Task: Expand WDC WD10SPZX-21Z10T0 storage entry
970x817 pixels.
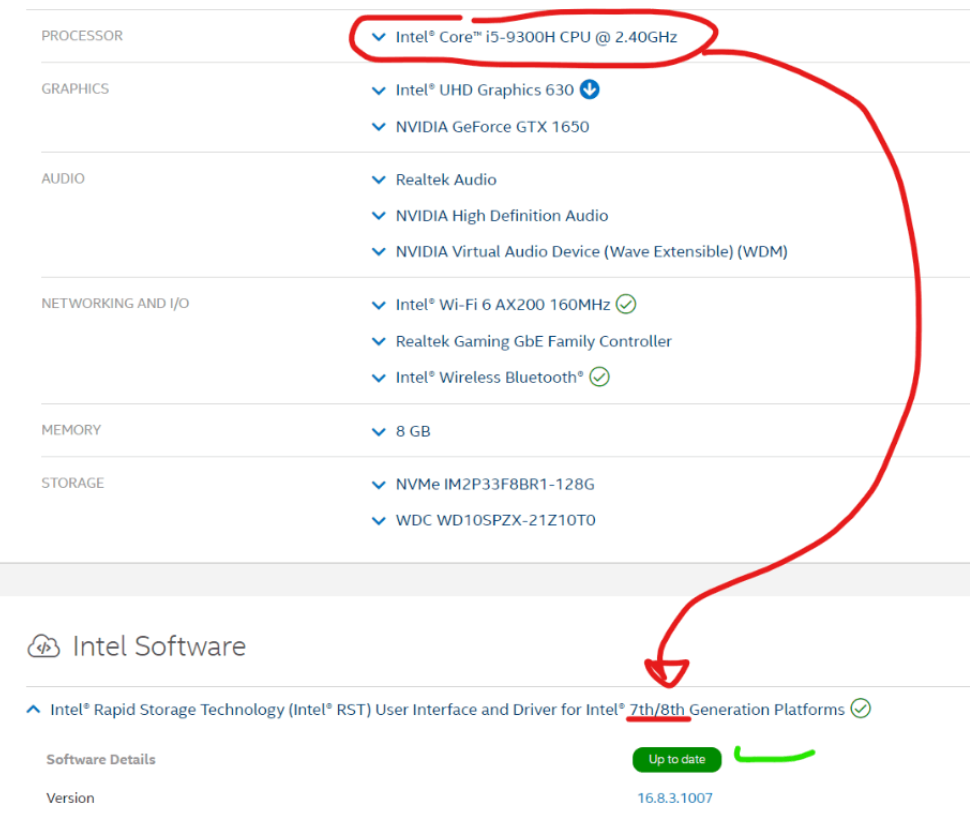Action: pos(379,521)
